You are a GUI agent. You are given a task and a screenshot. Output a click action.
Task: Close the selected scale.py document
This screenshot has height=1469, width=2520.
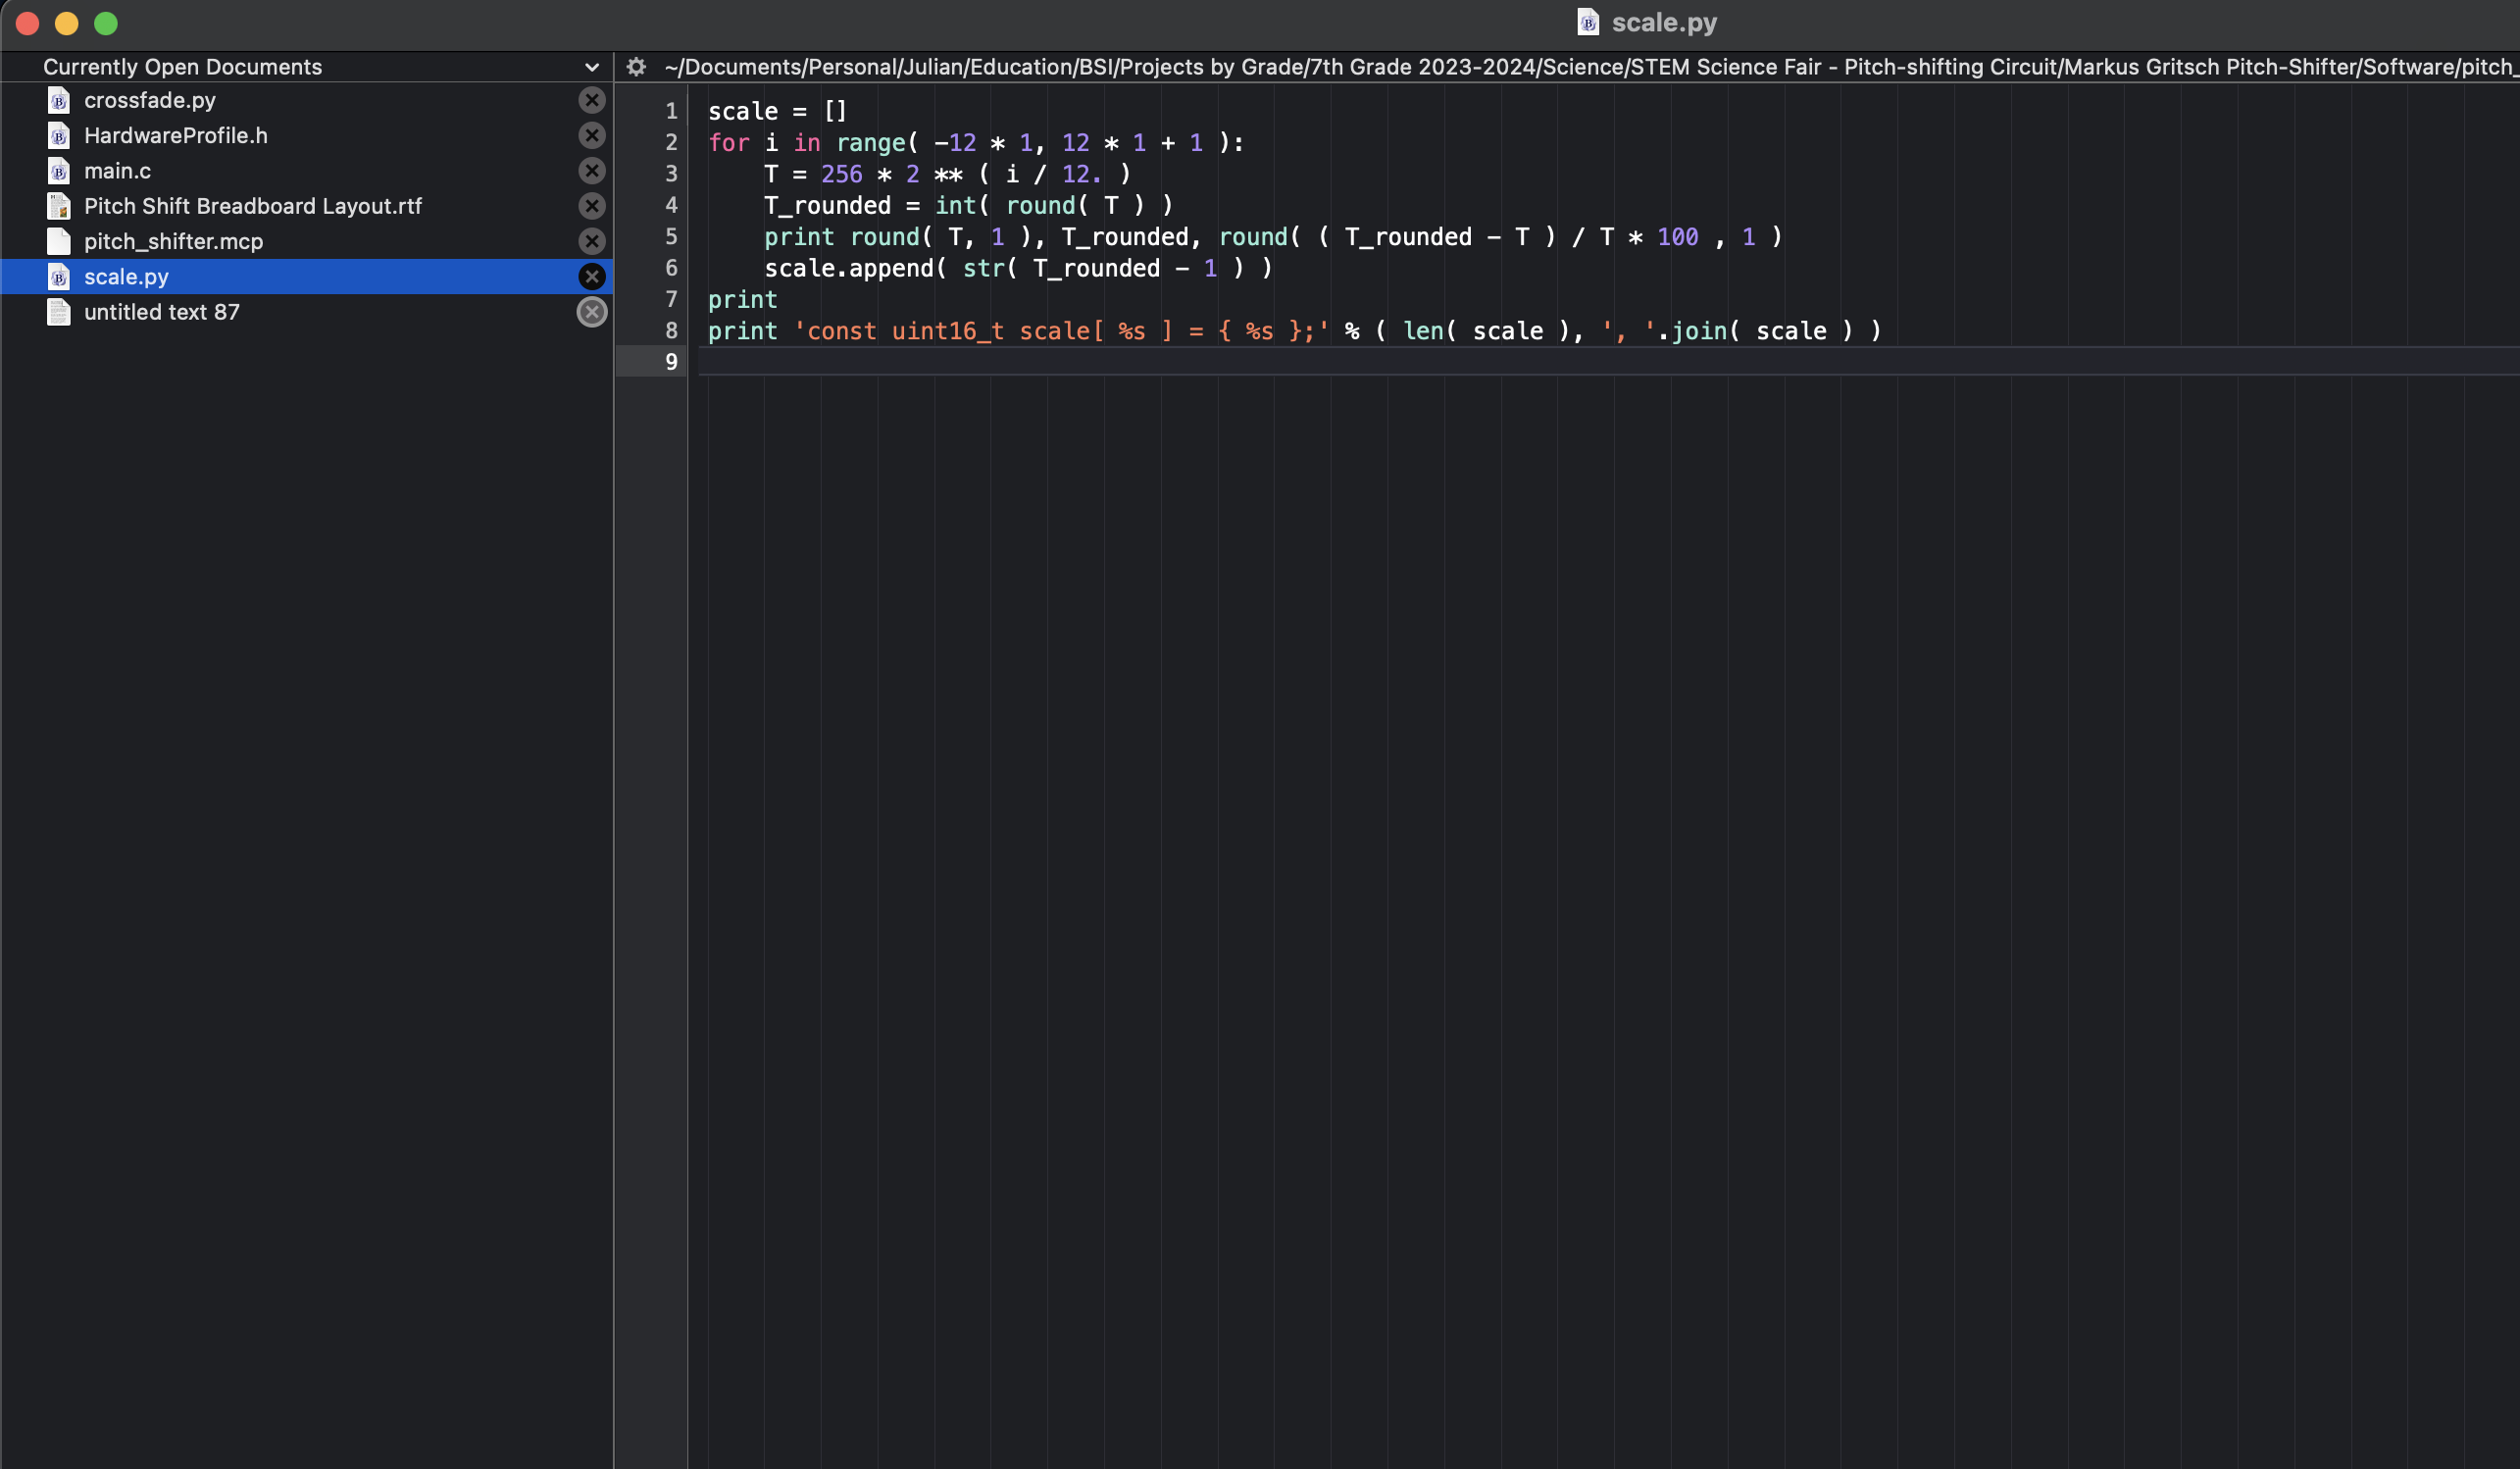pos(592,277)
